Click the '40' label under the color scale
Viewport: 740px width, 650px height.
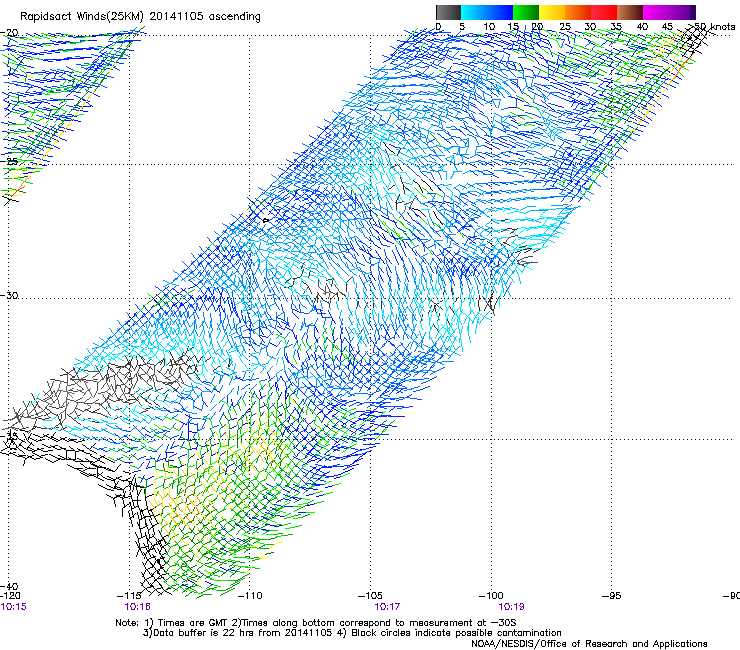[642, 27]
